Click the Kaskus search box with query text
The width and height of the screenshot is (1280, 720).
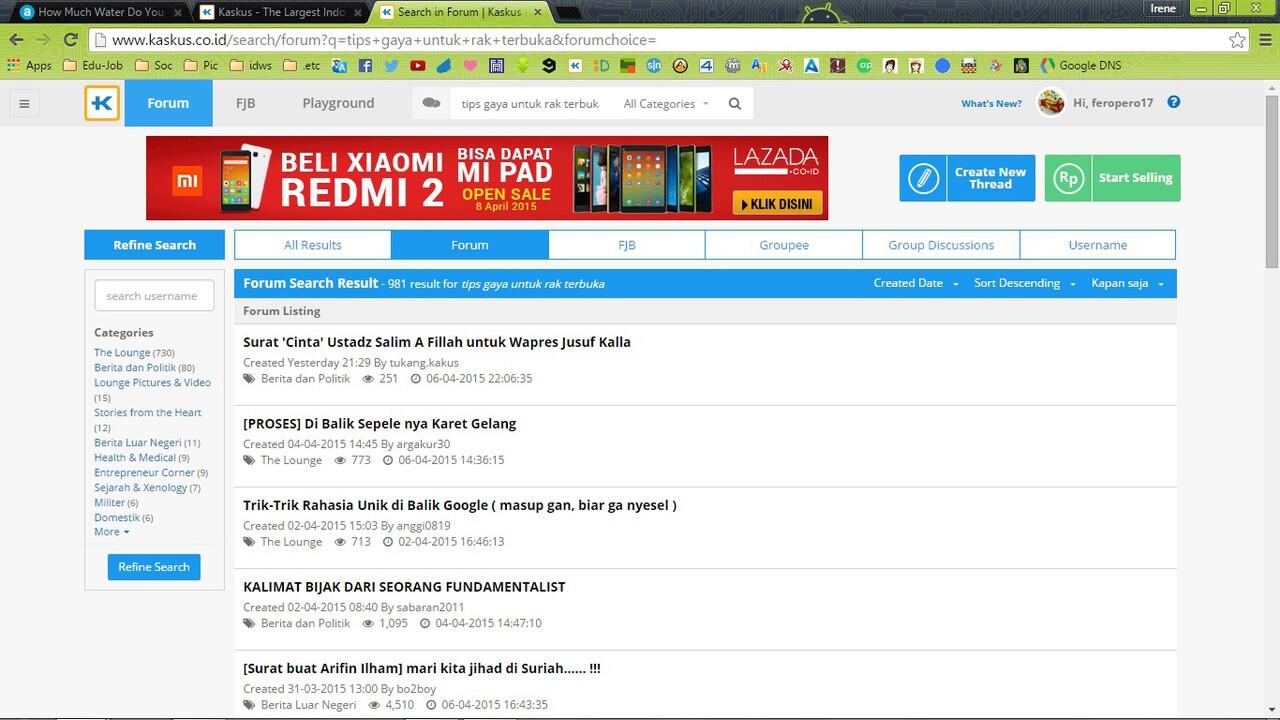tap(530, 104)
